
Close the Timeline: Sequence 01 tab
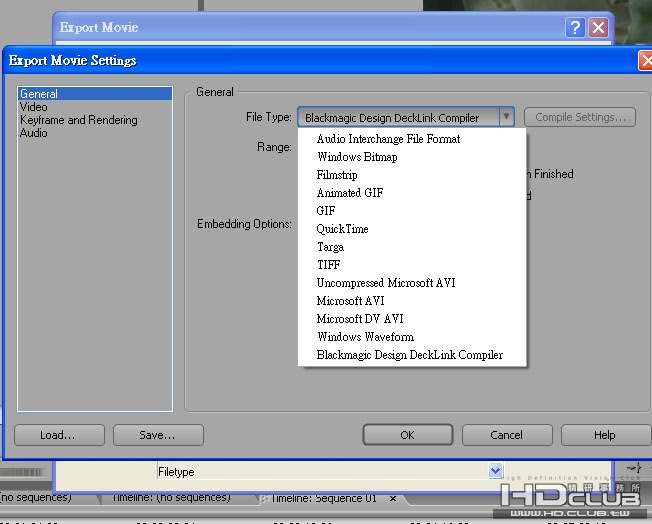click(x=393, y=498)
